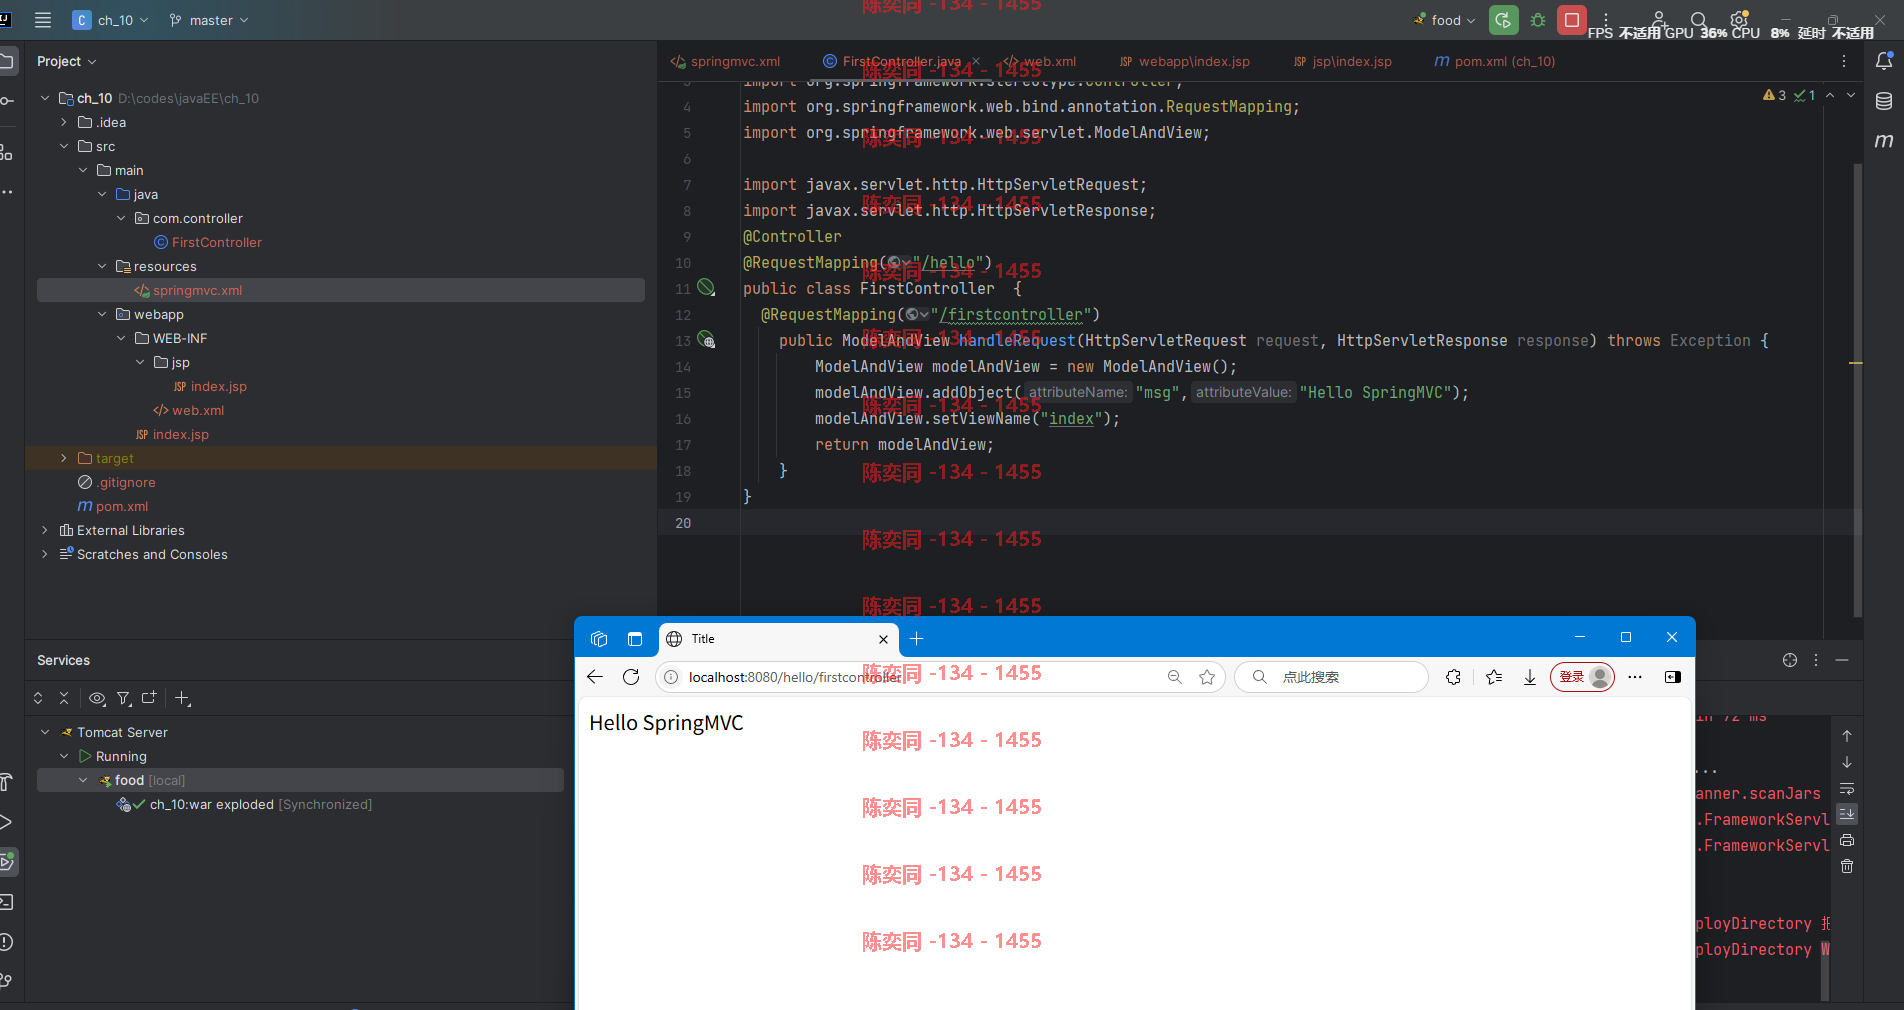Click the debug bug icon

point(1538,20)
